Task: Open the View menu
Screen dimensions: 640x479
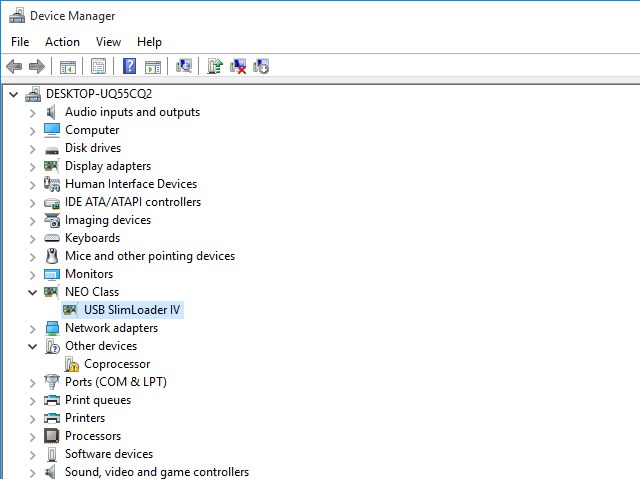Action: 108,42
